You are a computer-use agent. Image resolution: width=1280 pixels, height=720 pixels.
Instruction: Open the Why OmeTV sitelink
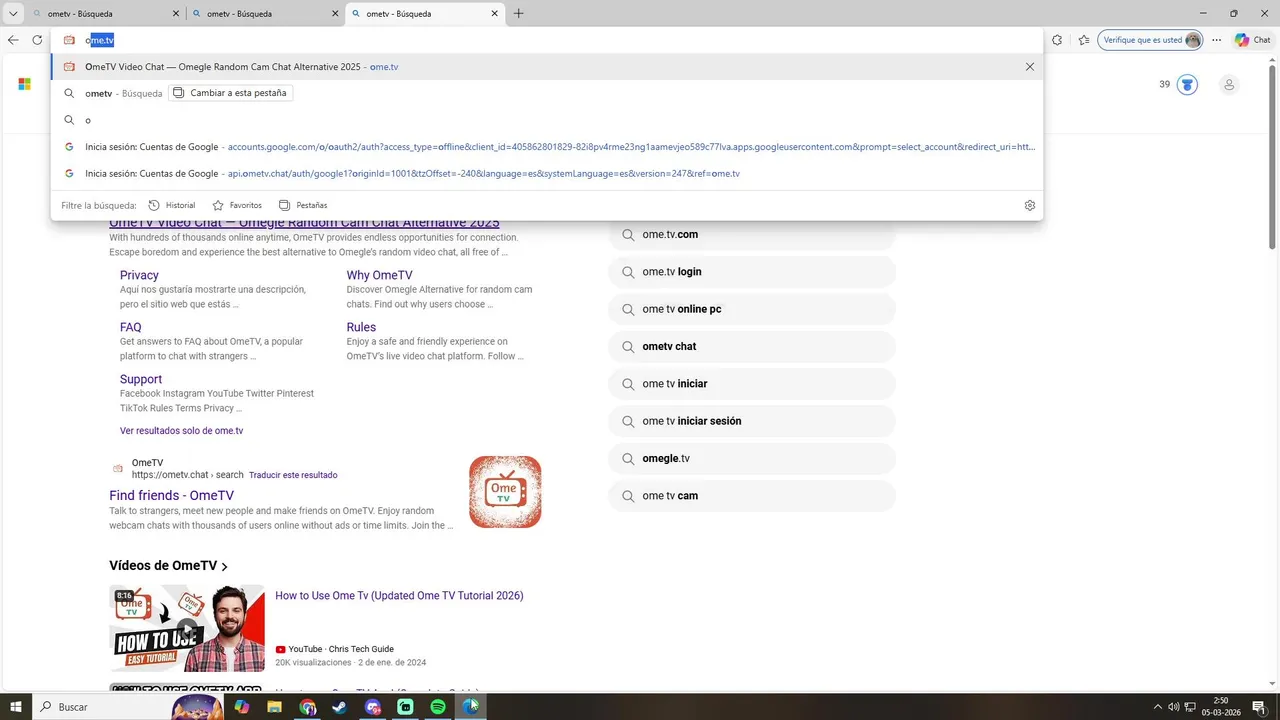379,275
